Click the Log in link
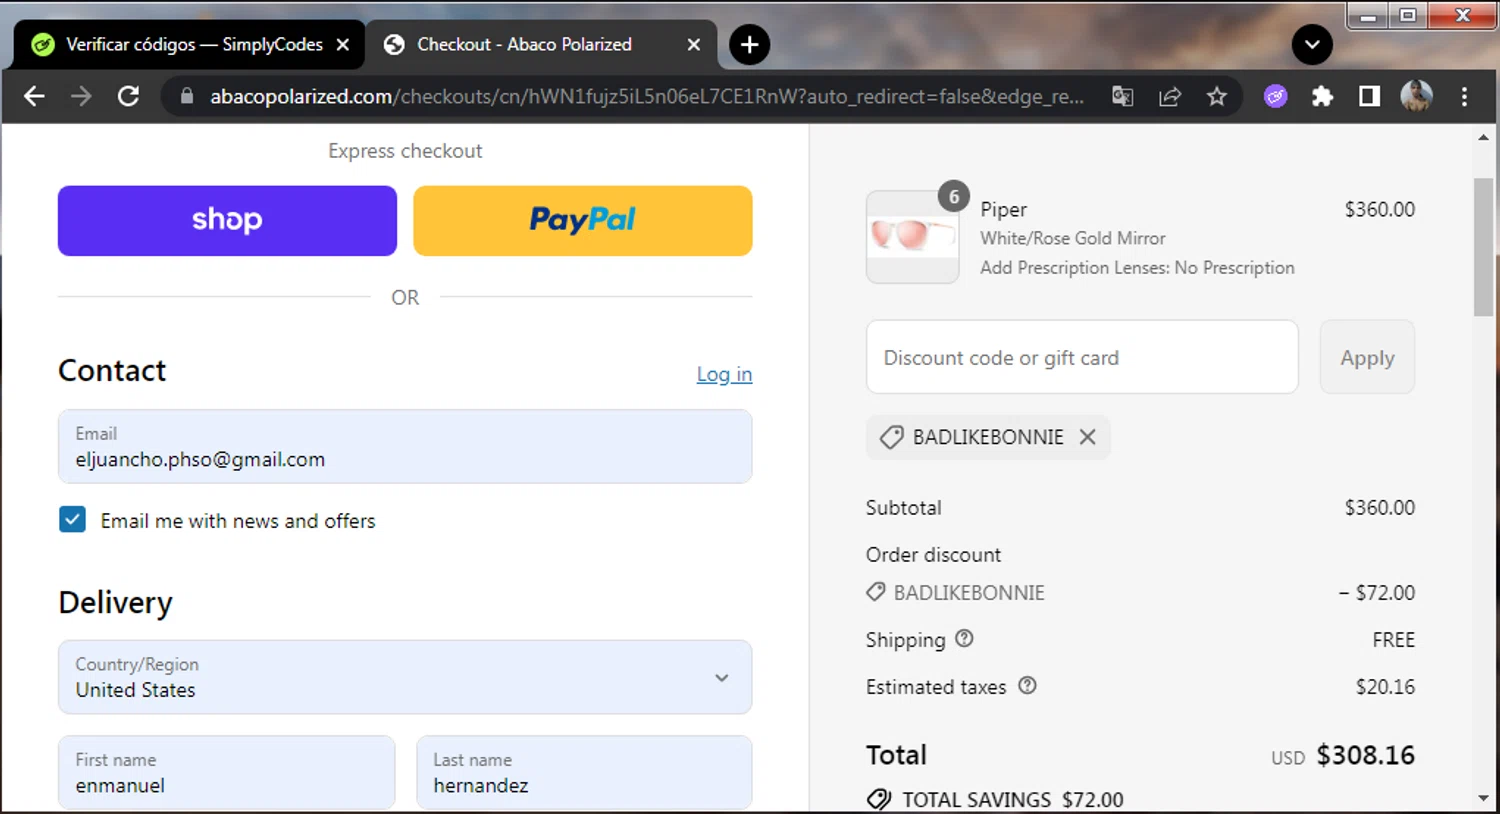1500x814 pixels. tap(724, 374)
